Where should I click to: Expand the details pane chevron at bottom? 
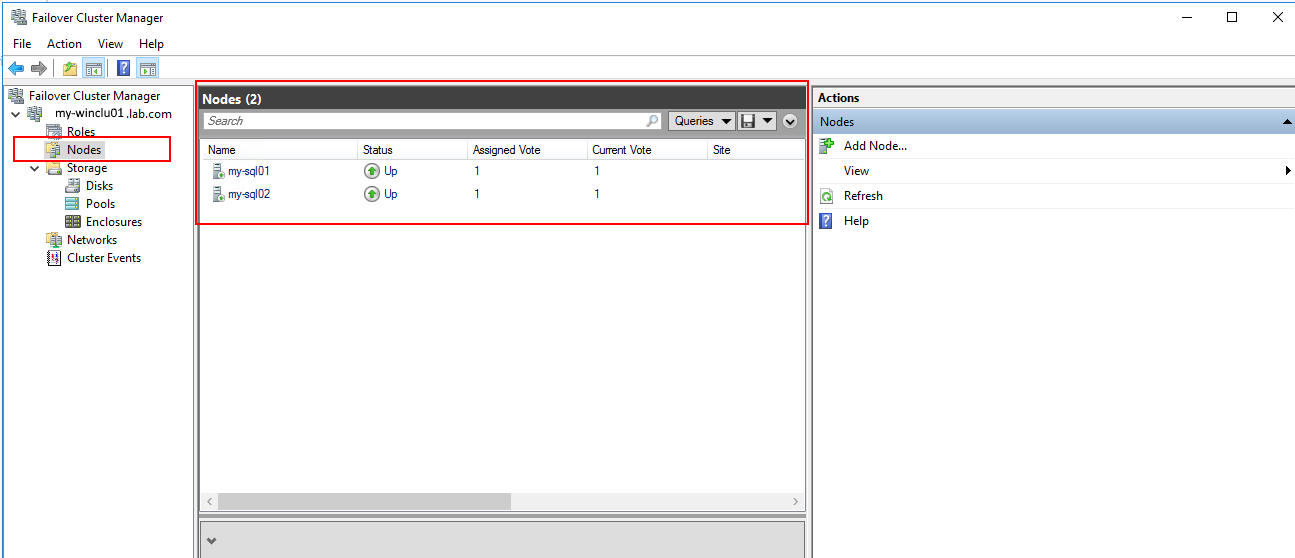[x=211, y=541]
